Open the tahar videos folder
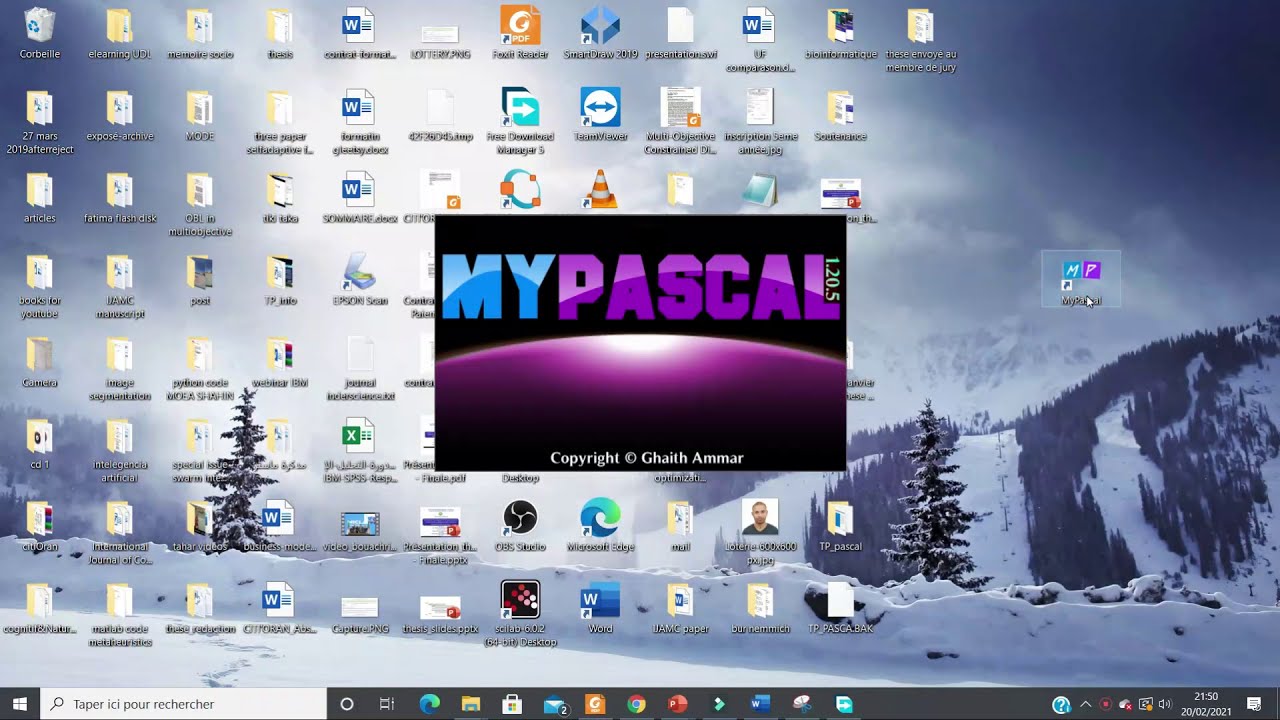Image resolution: width=1280 pixels, height=720 pixels. pyautogui.click(x=200, y=525)
